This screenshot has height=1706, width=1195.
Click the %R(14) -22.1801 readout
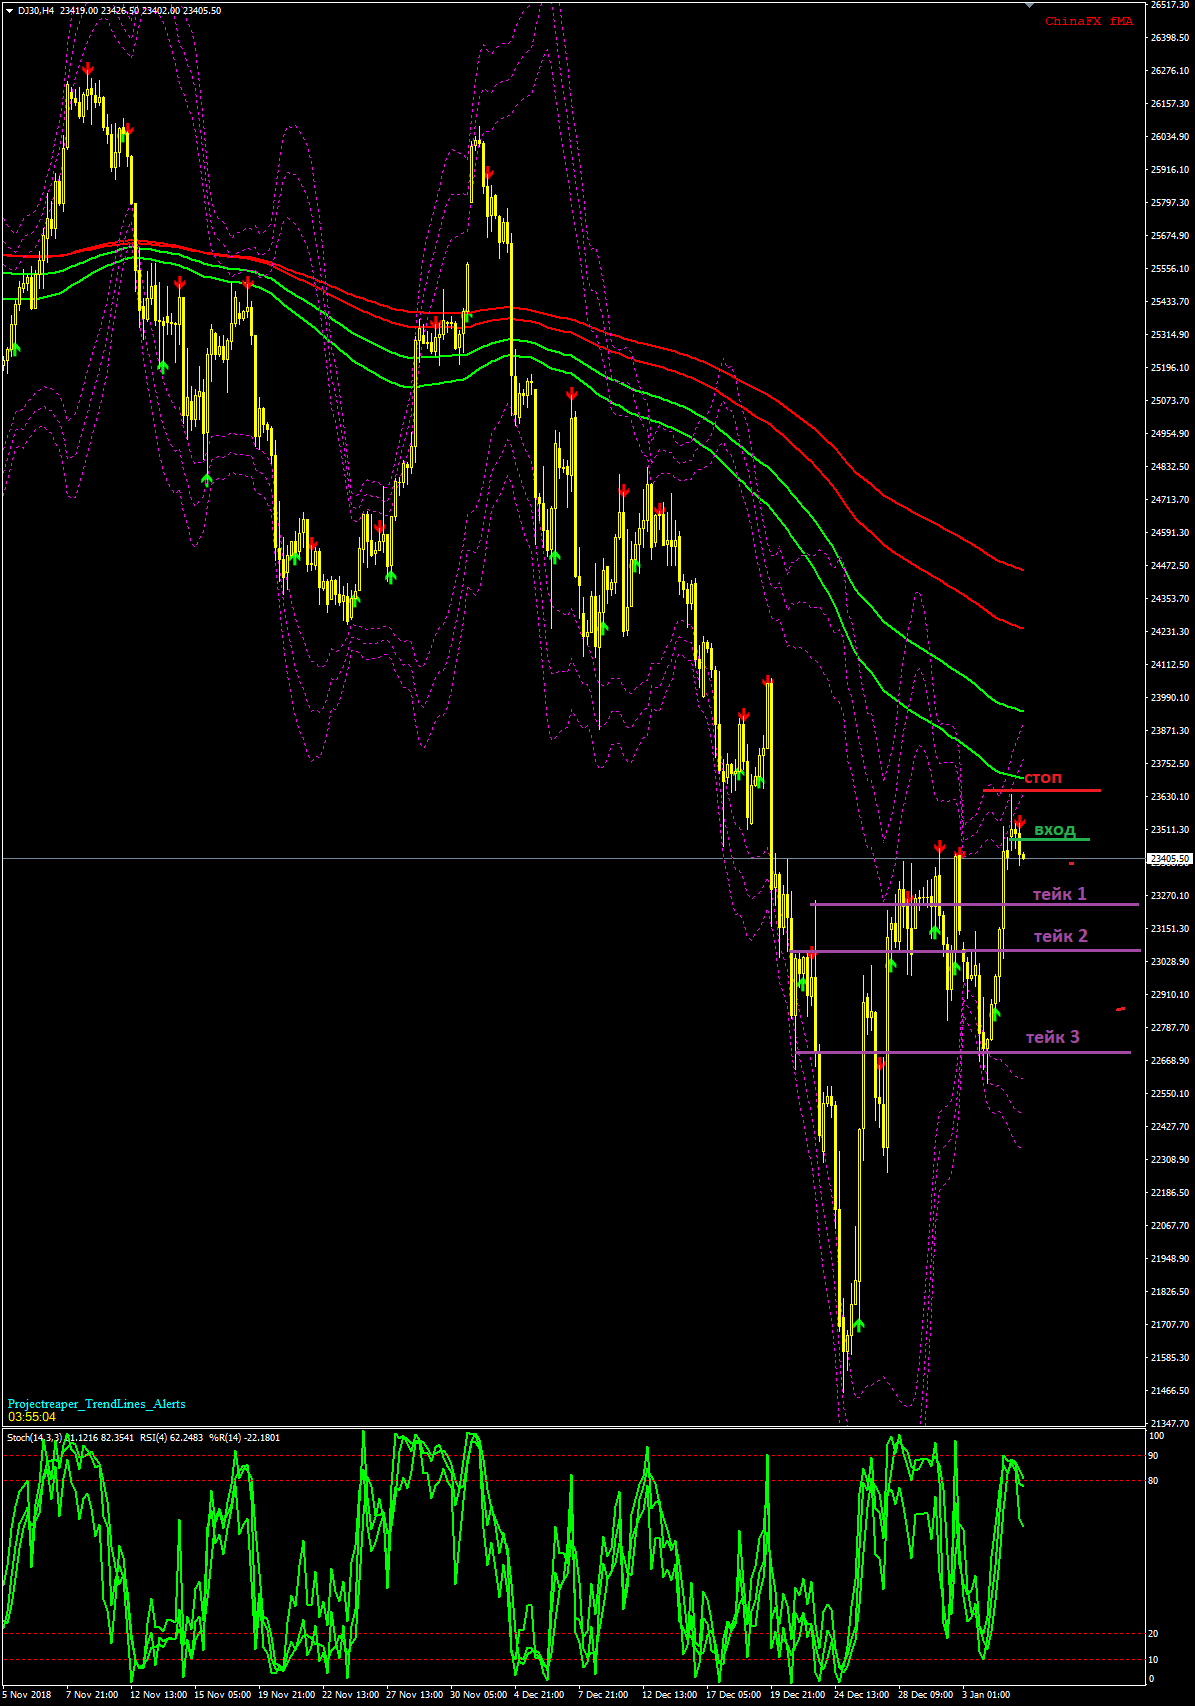244,1438
